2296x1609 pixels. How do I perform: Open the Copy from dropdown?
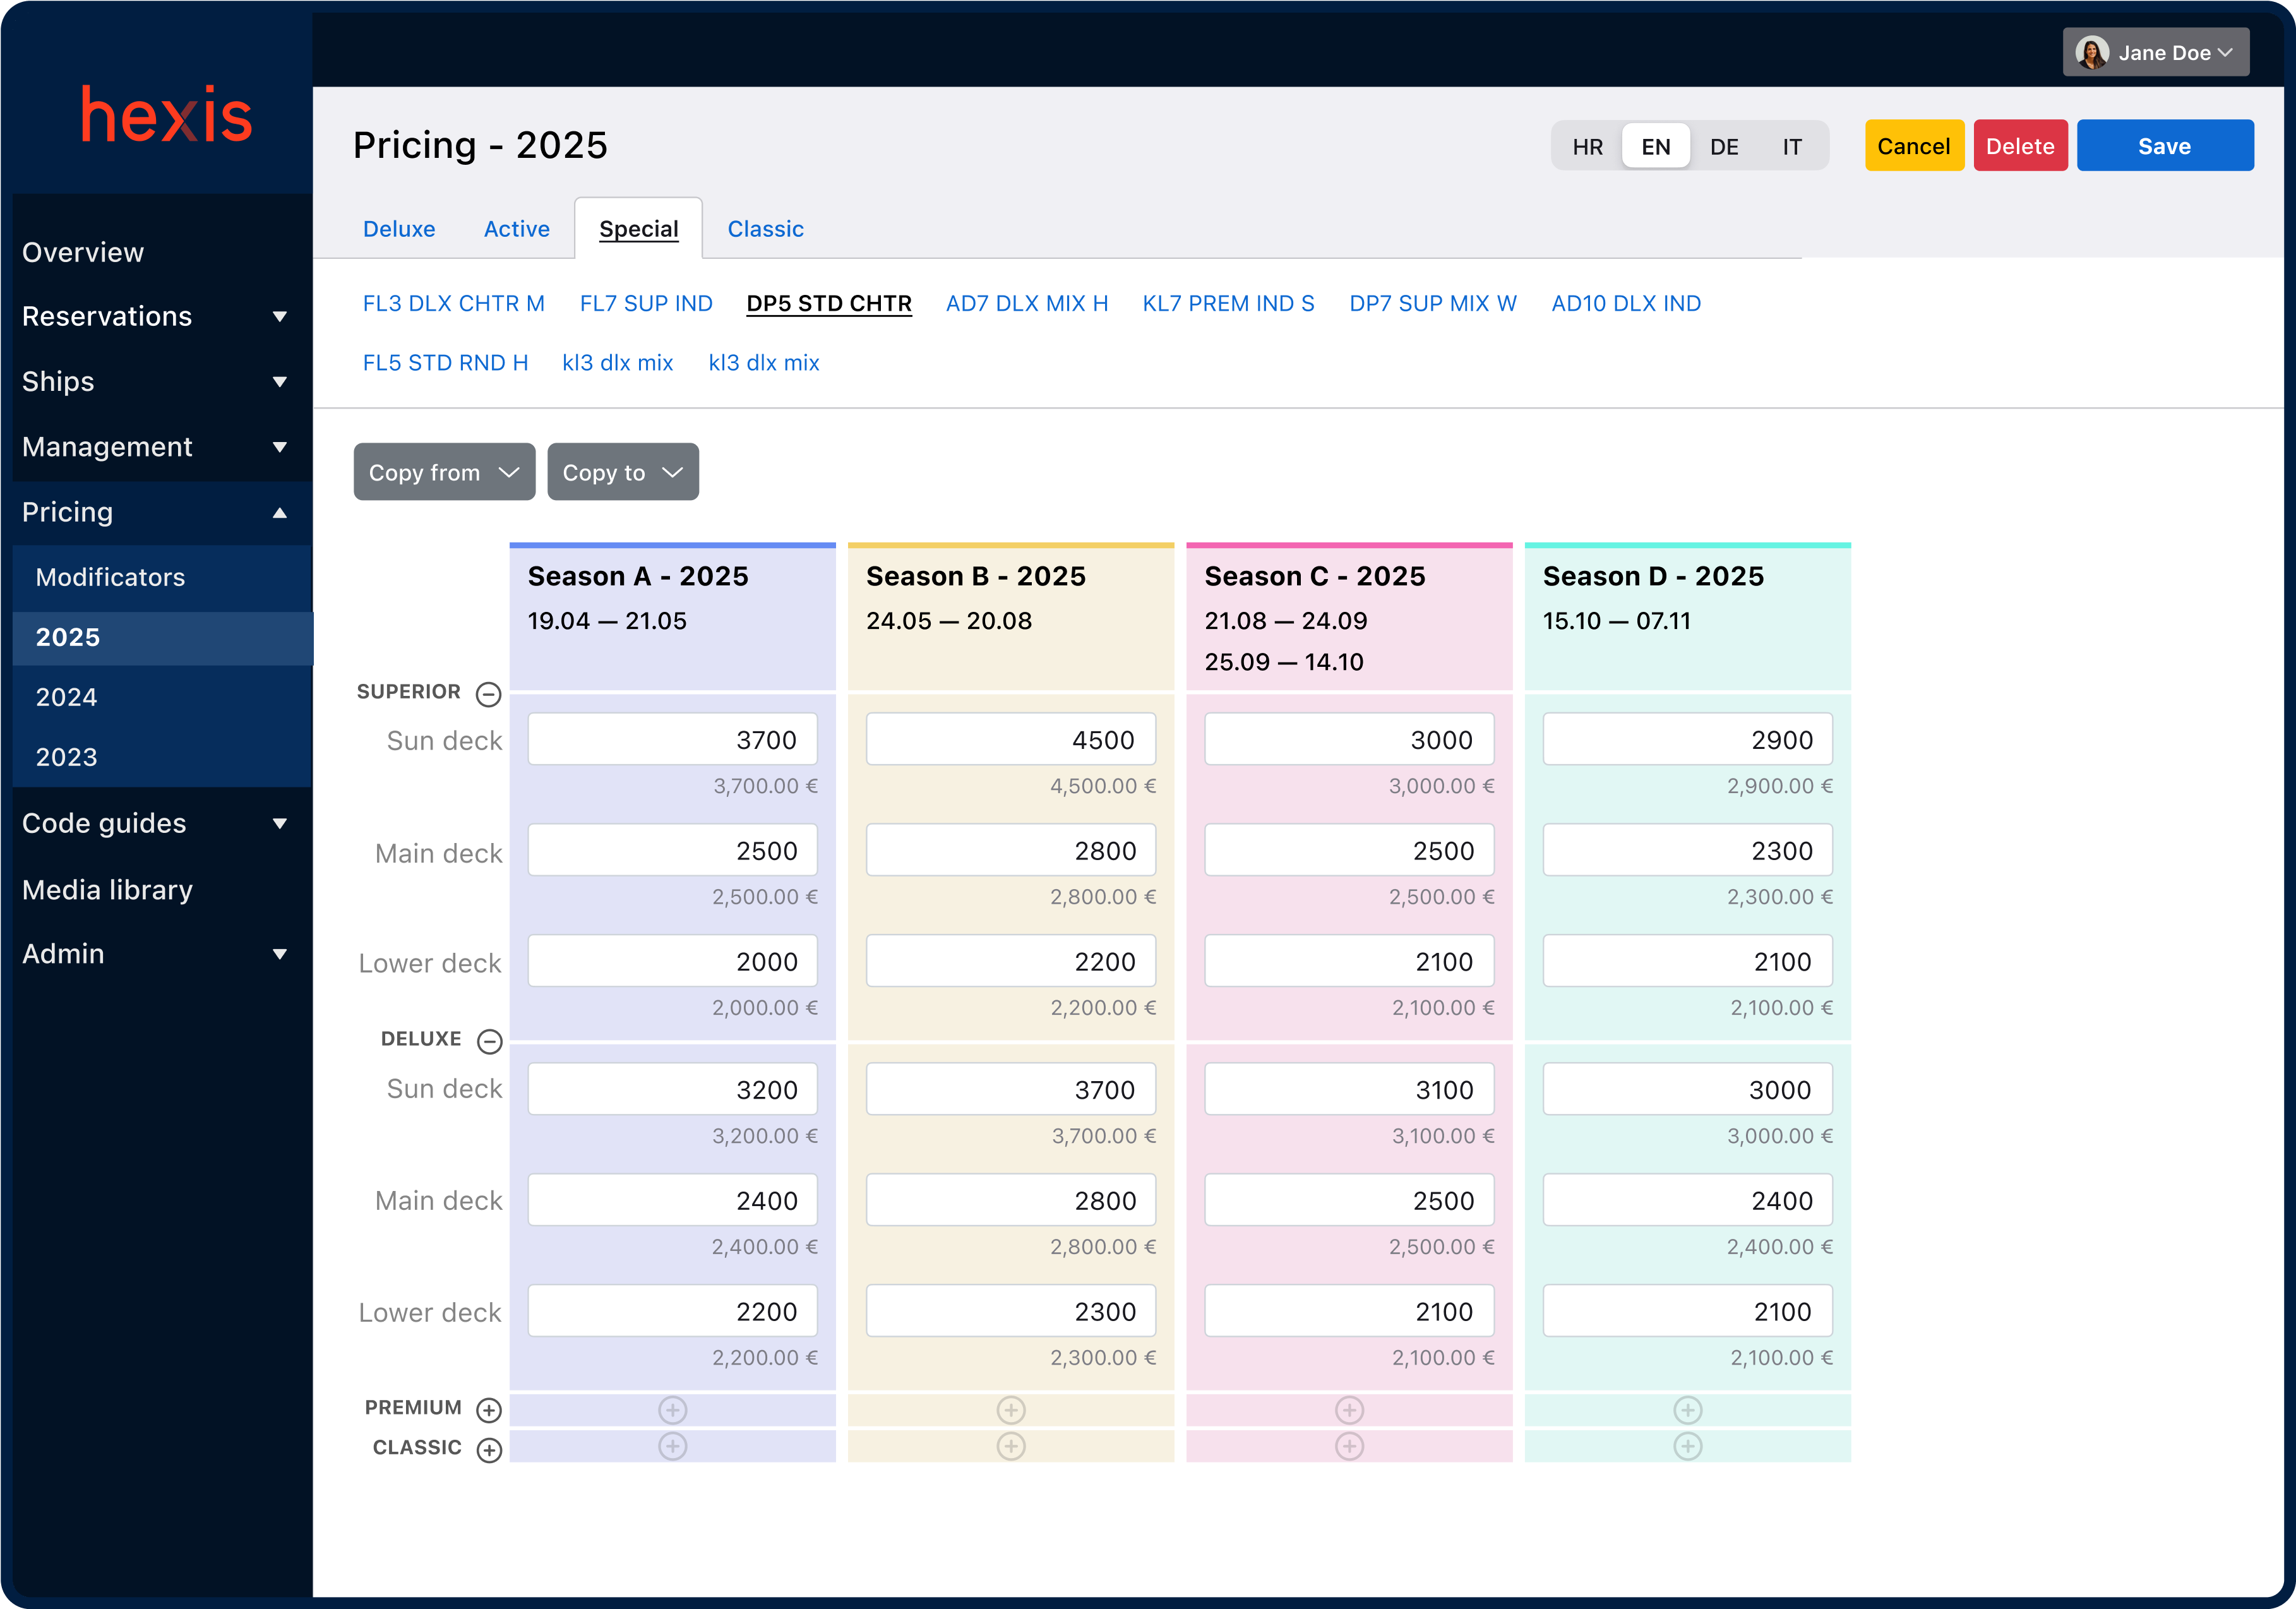tap(444, 472)
